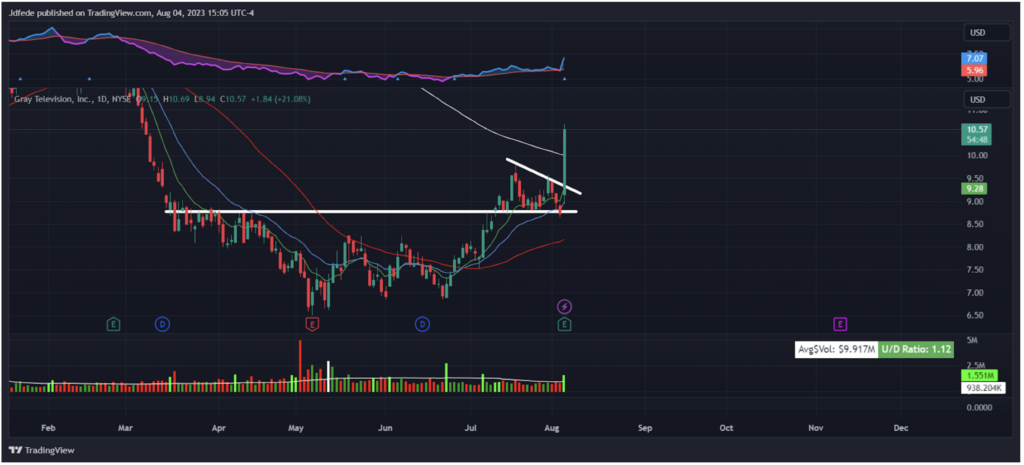Open the purple lightning news marker

coord(564,304)
